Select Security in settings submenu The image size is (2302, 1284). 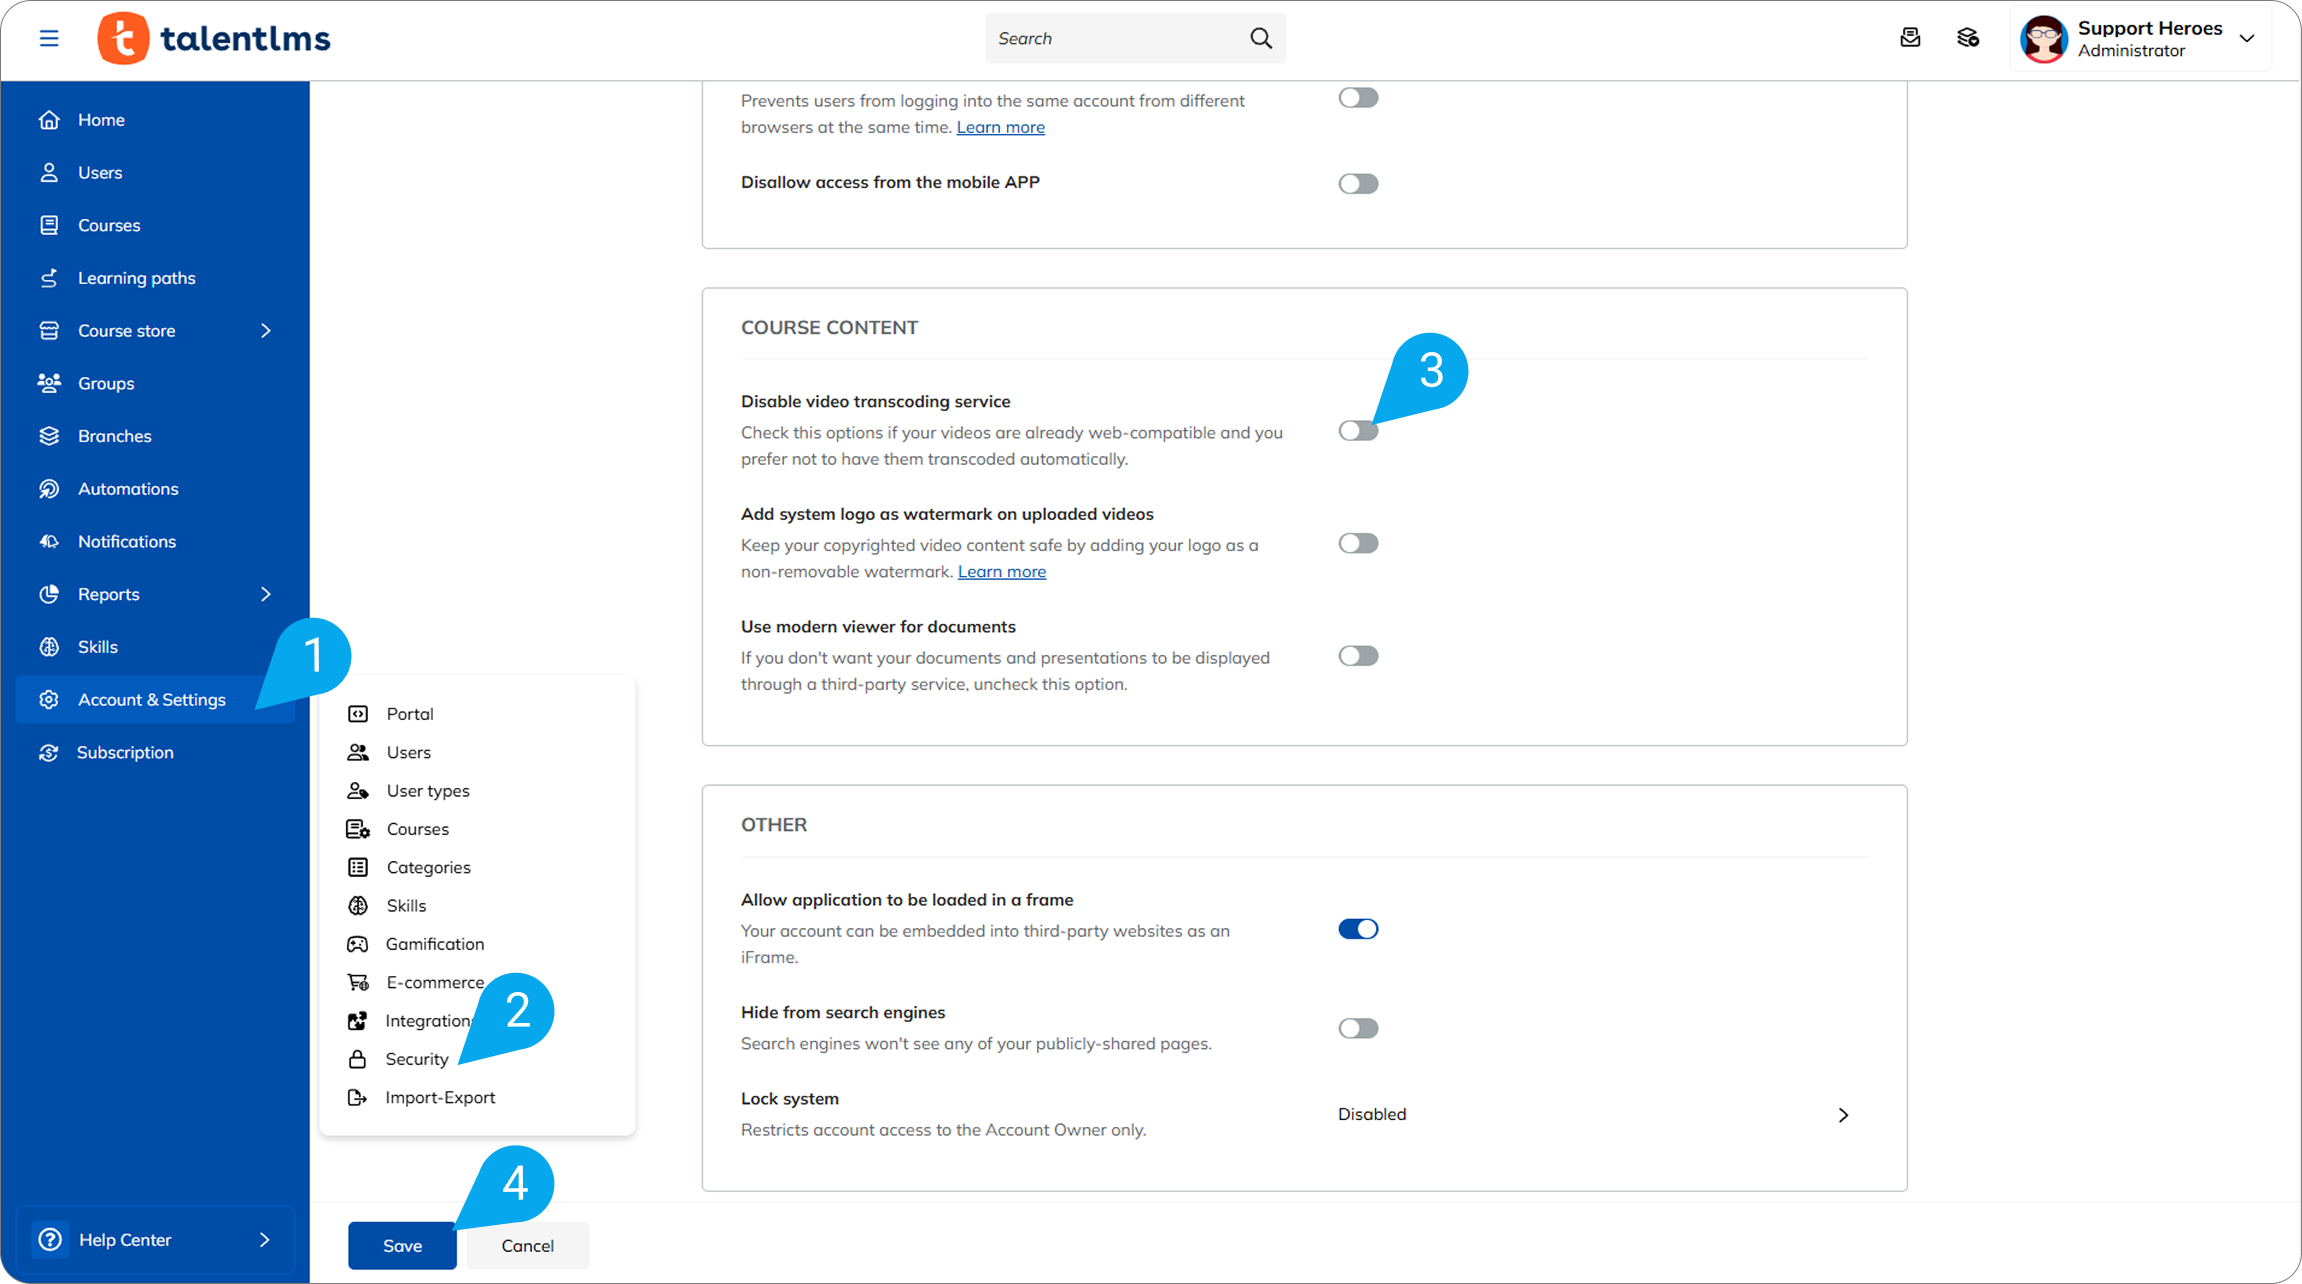(416, 1059)
